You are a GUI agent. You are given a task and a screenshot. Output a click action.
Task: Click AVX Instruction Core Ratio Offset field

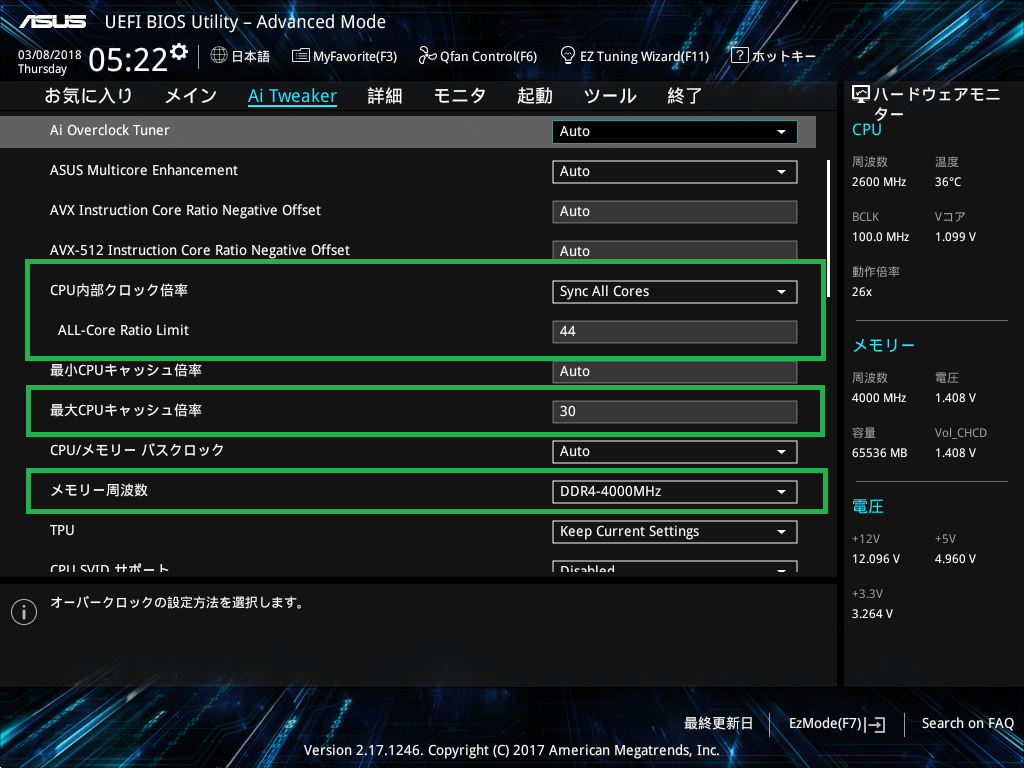(x=675, y=212)
